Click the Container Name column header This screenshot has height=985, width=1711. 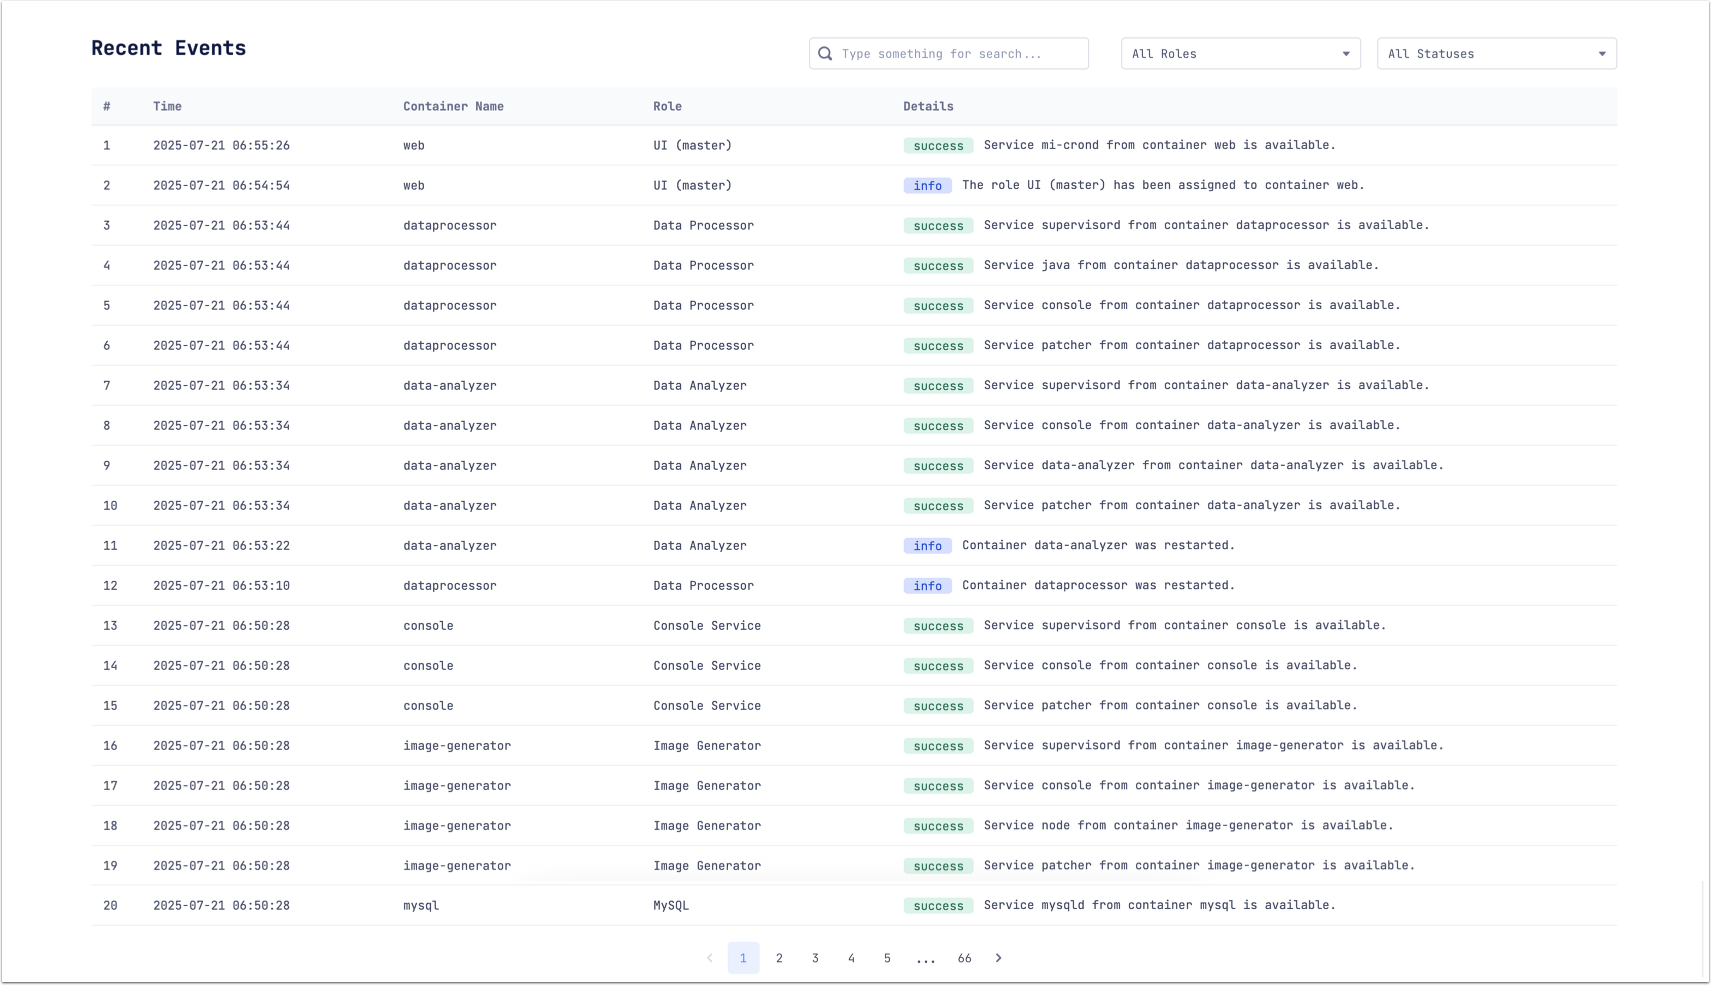[453, 106]
